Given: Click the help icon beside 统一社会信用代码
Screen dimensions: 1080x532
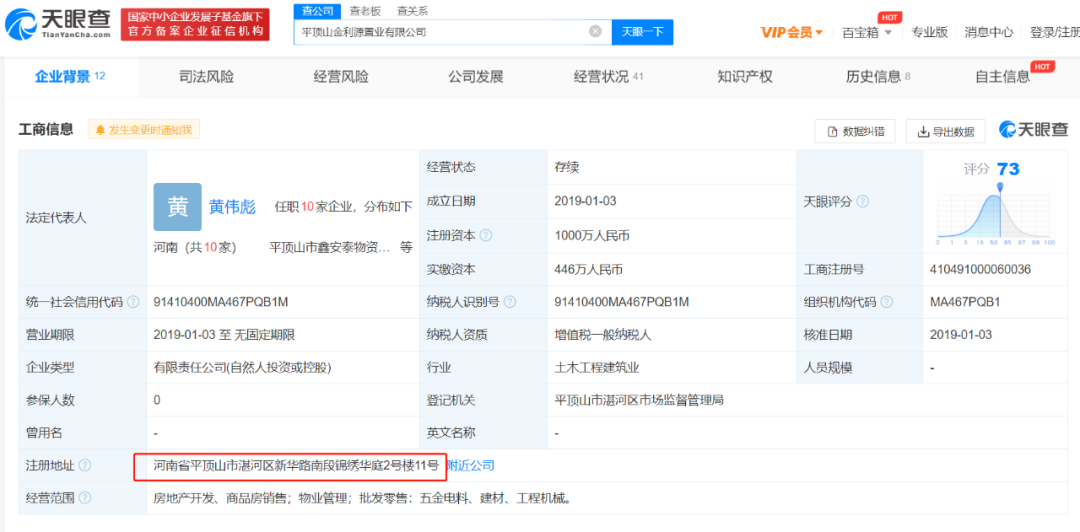Looking at the screenshot, I should (x=134, y=302).
